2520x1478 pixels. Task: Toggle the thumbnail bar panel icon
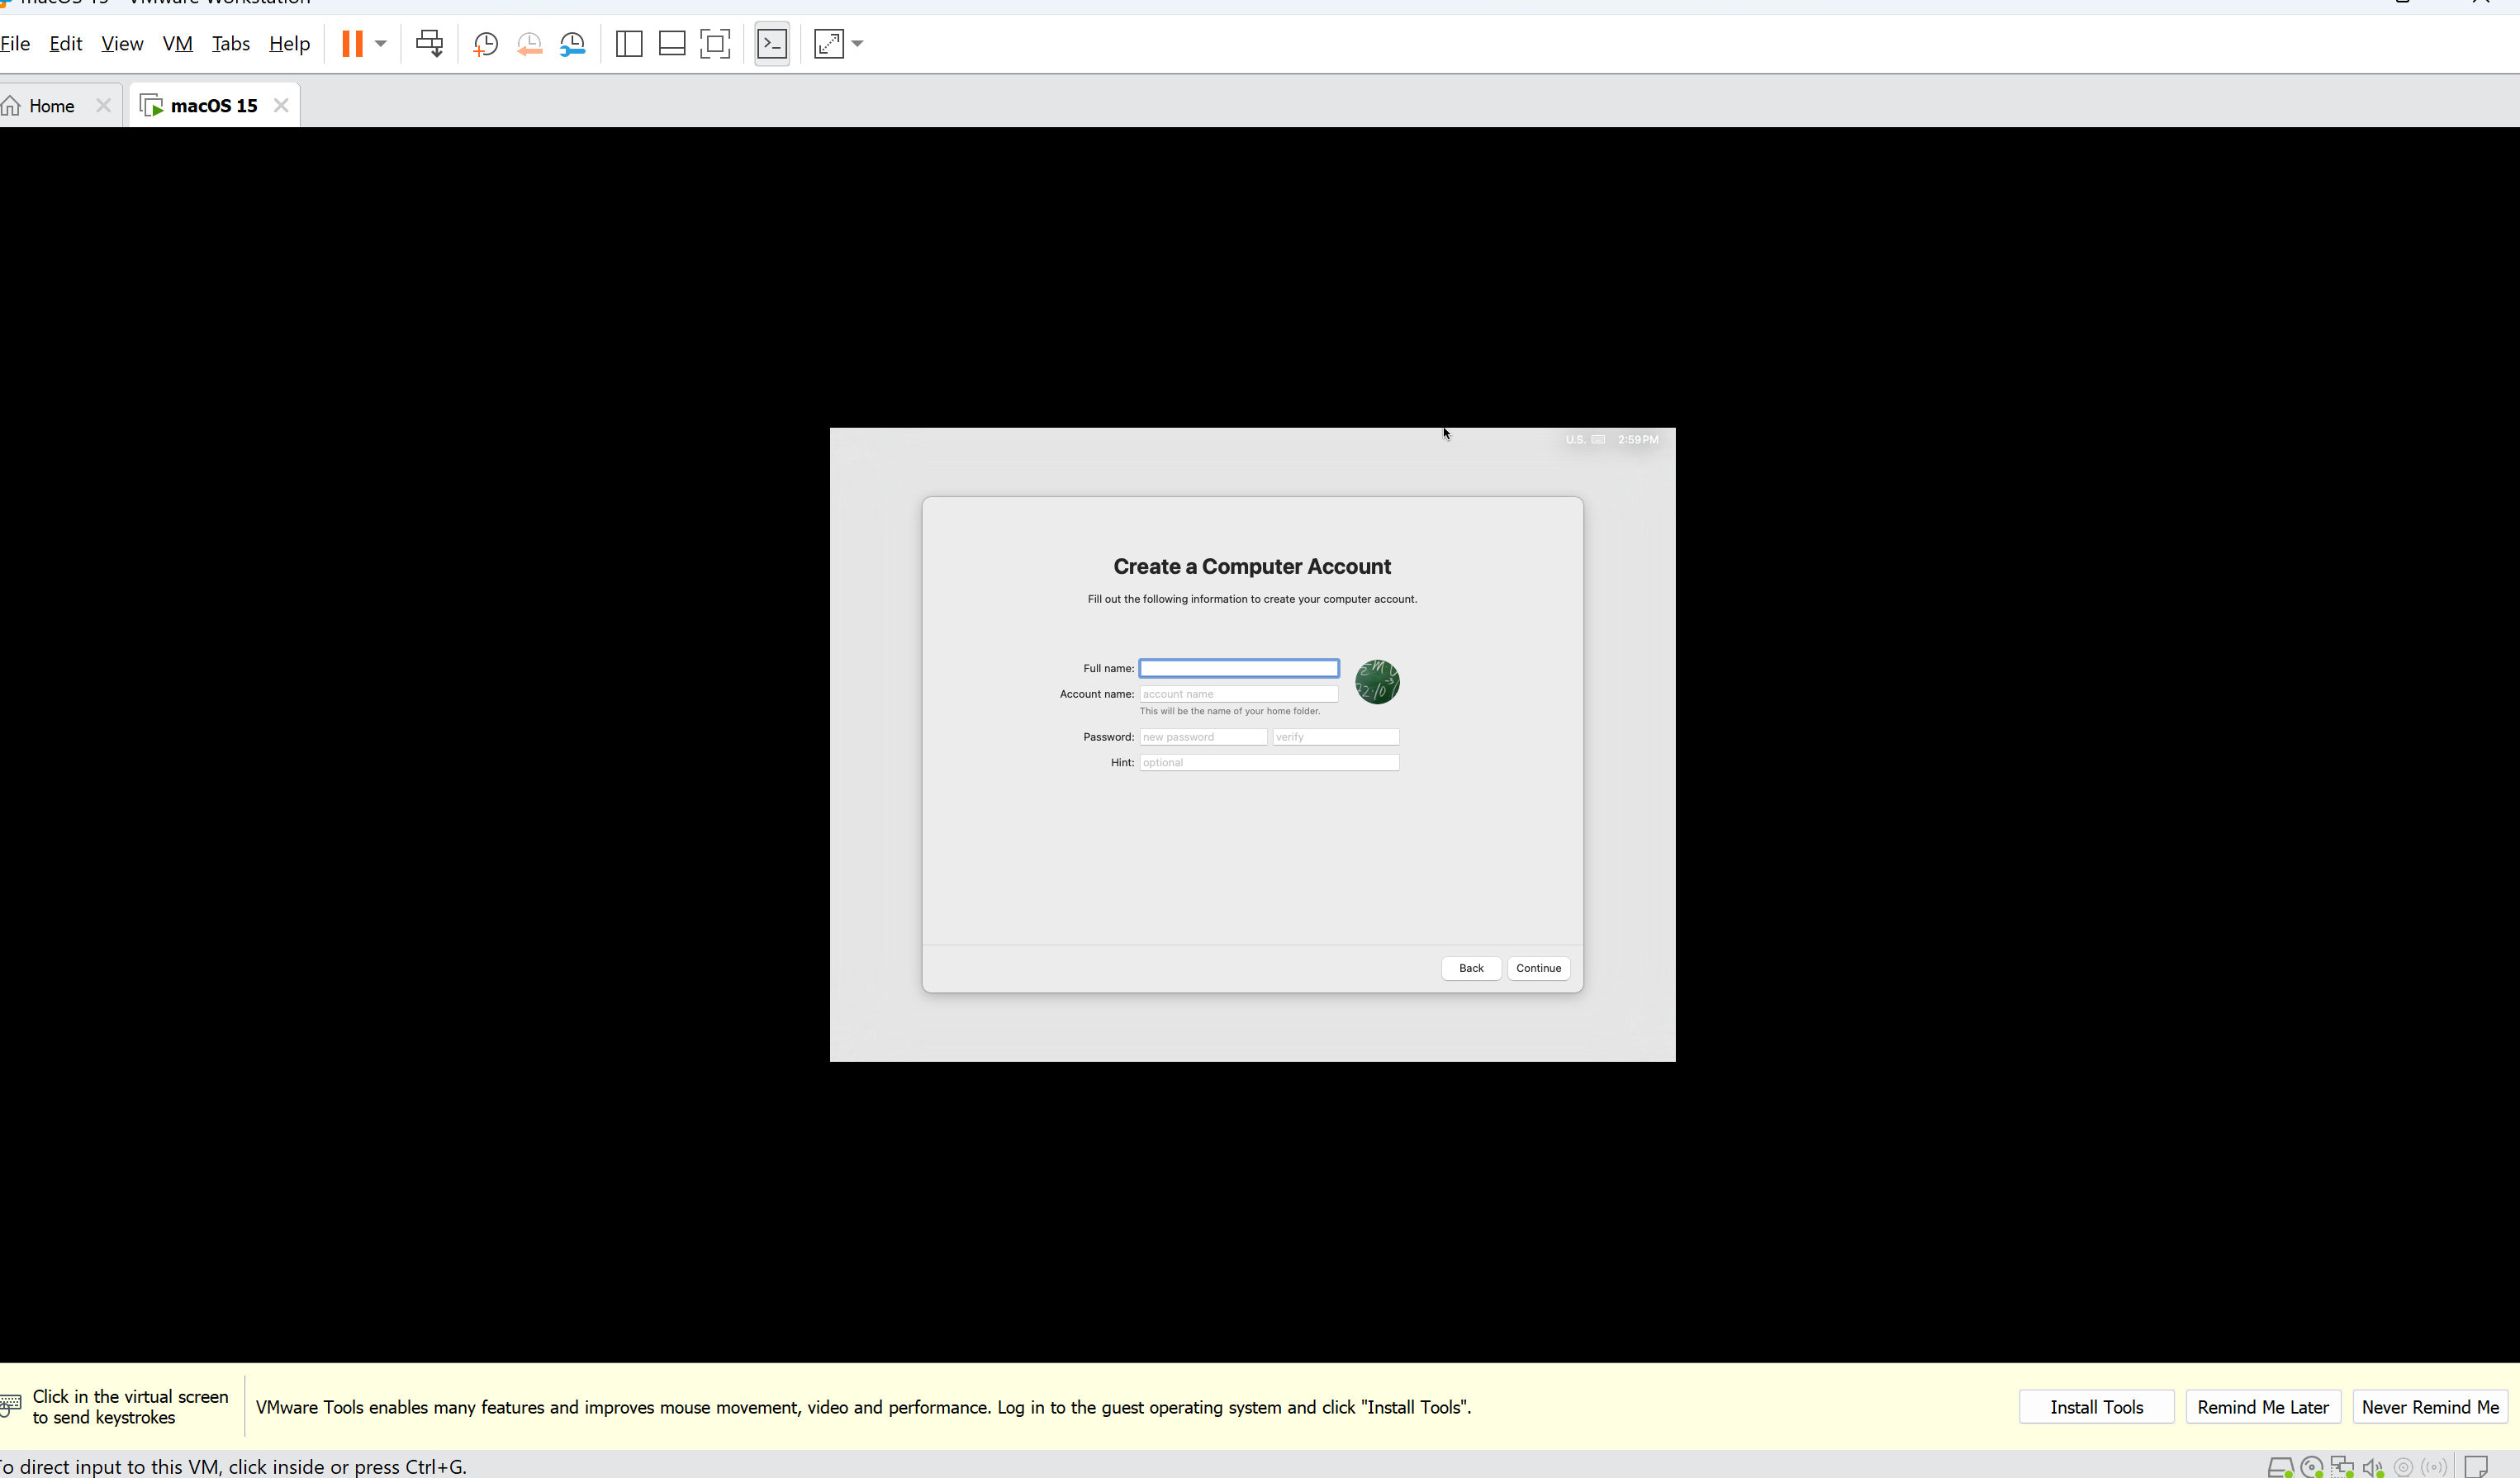[672, 44]
